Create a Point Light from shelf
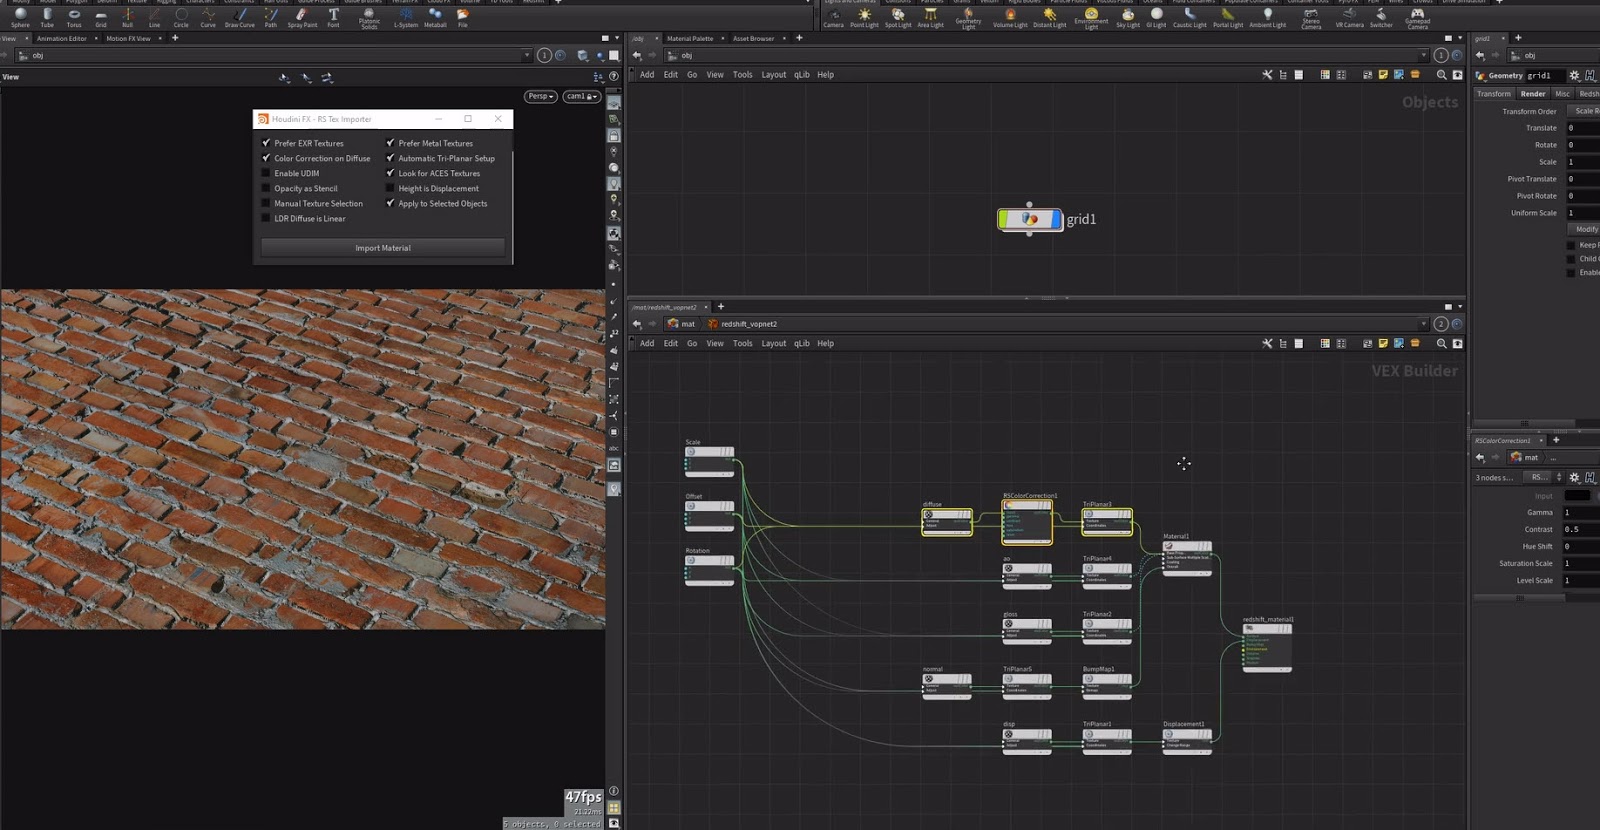This screenshot has height=830, width=1600. pyautogui.click(x=864, y=17)
